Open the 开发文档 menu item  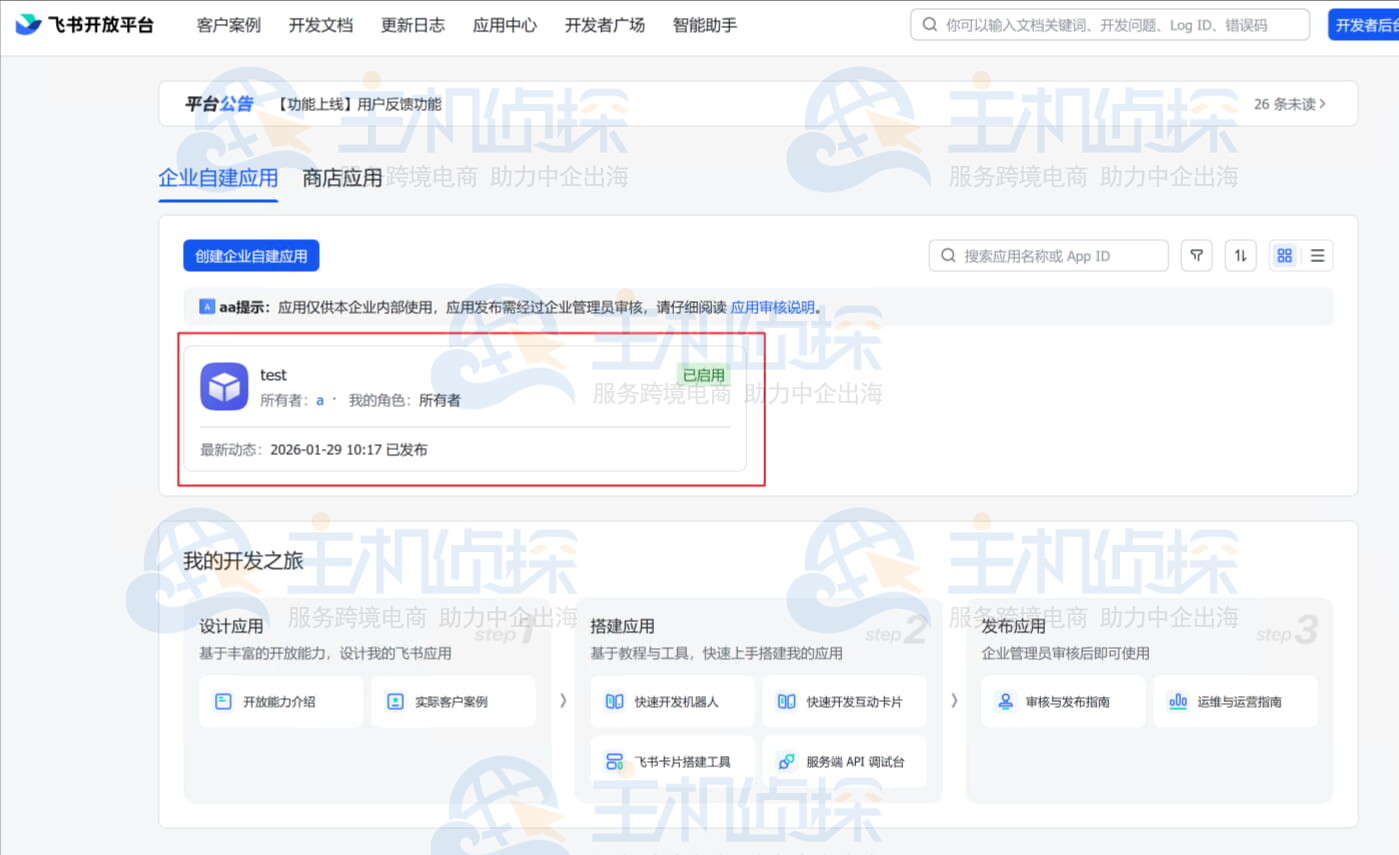tap(320, 25)
